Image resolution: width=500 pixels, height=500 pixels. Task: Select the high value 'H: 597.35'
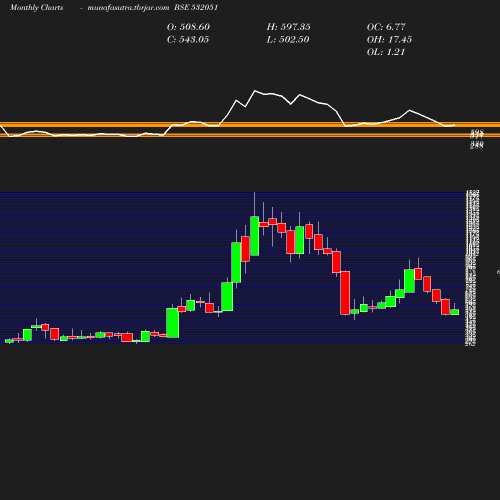tap(289, 27)
